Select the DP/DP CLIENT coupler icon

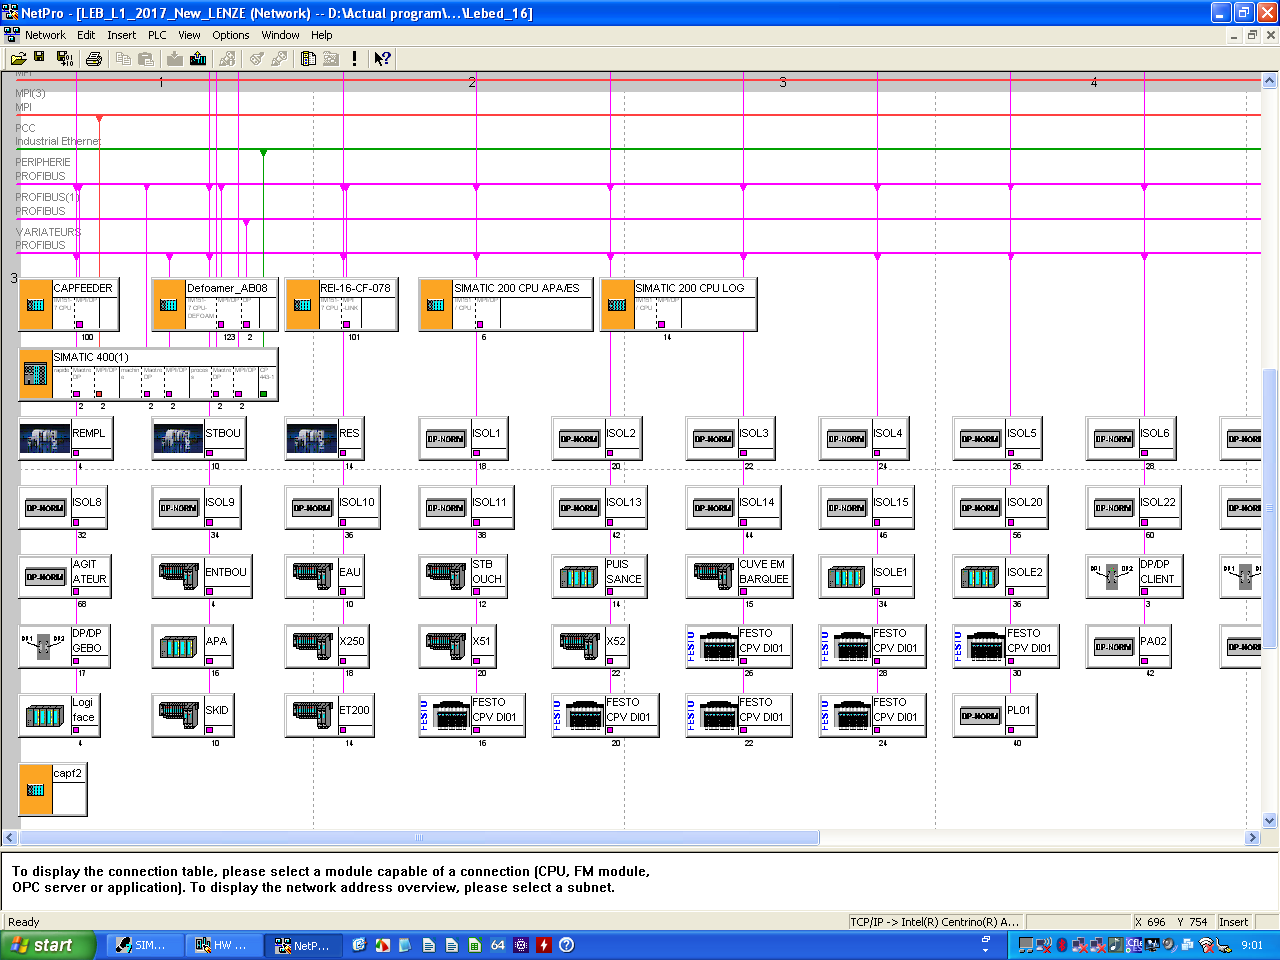coord(1112,576)
